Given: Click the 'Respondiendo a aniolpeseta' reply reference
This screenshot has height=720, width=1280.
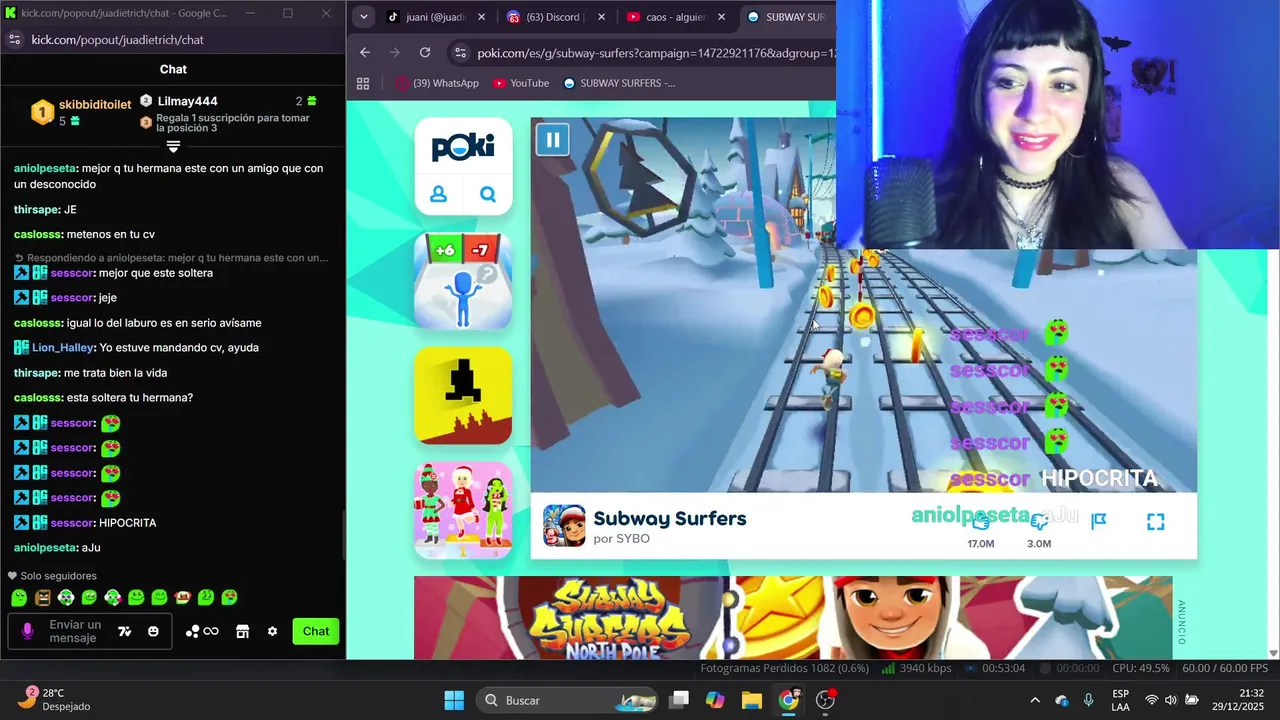Looking at the screenshot, I should [x=171, y=258].
